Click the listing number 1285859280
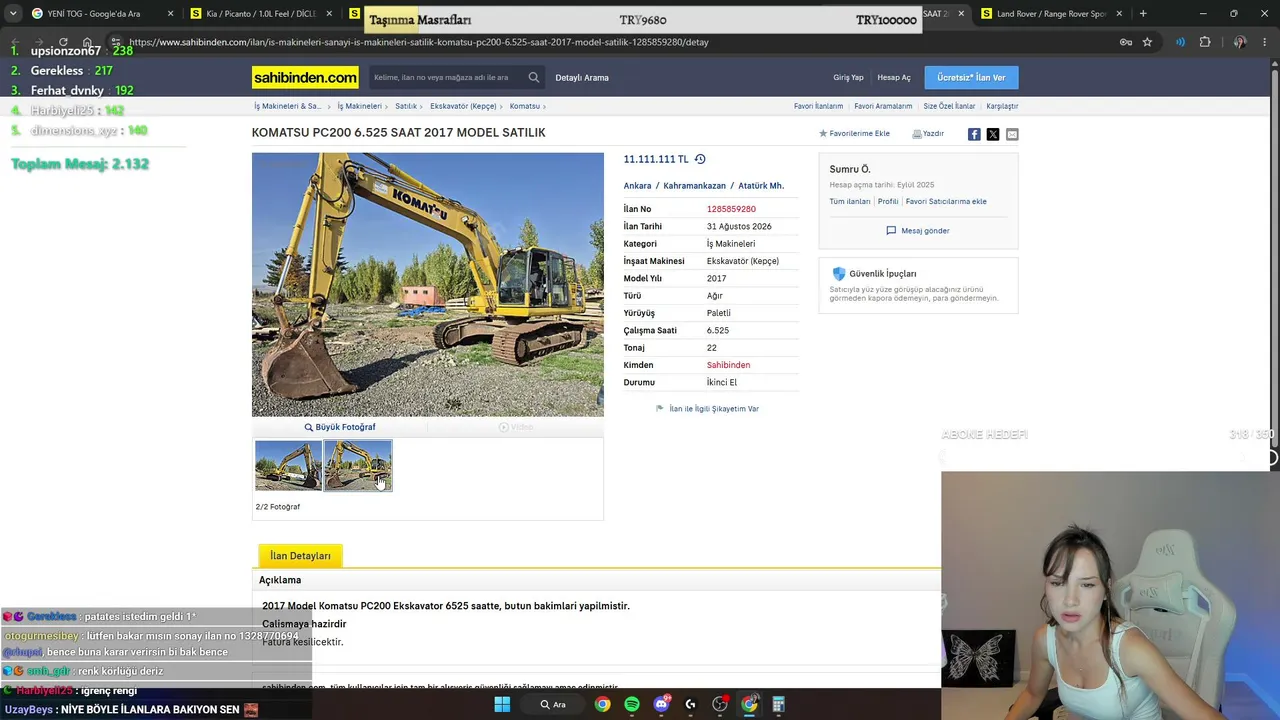The height and width of the screenshot is (720, 1280). tap(731, 209)
